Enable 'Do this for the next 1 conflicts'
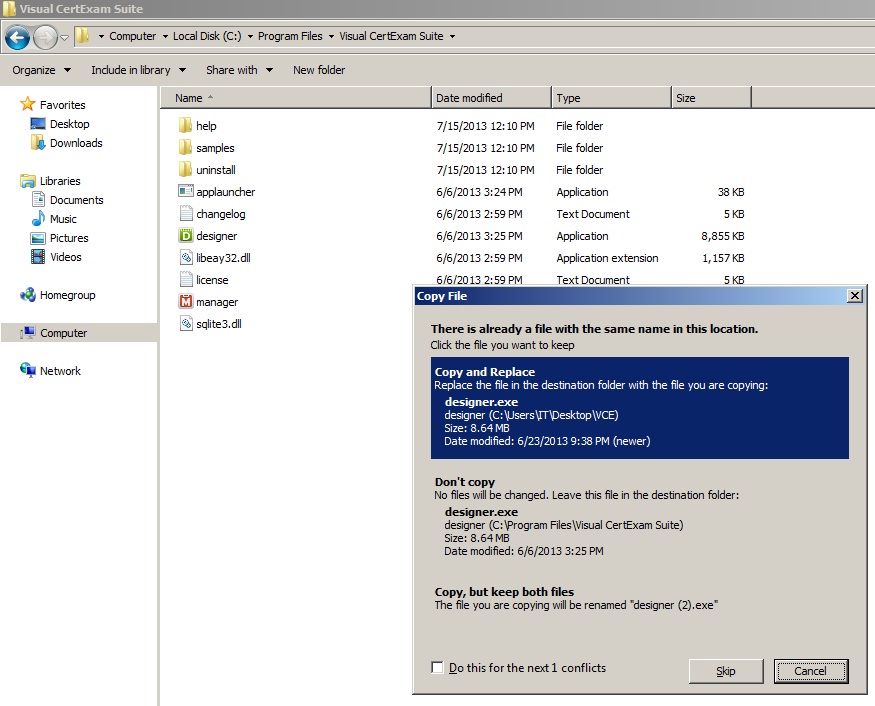Screen dimensions: 875x706 438,667
